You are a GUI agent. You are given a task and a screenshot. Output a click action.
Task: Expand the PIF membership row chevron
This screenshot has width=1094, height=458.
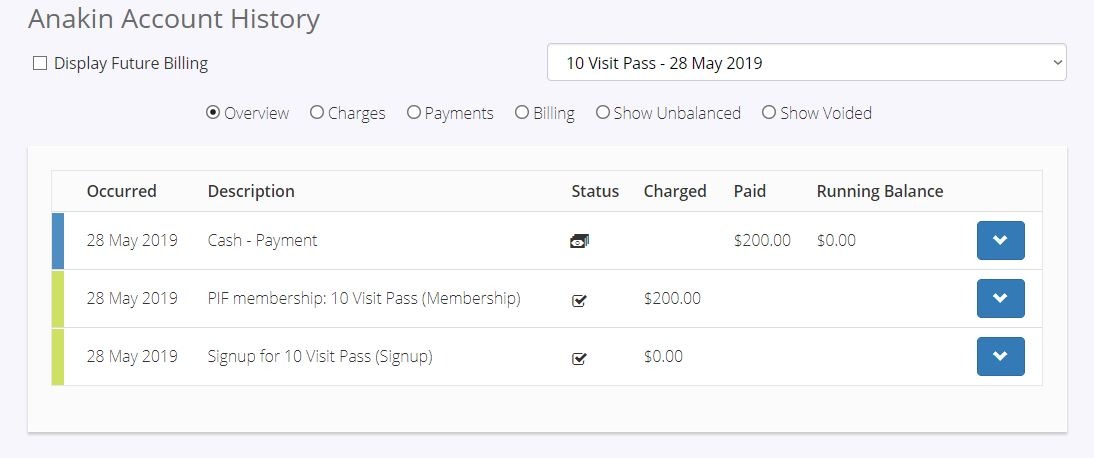(1001, 298)
